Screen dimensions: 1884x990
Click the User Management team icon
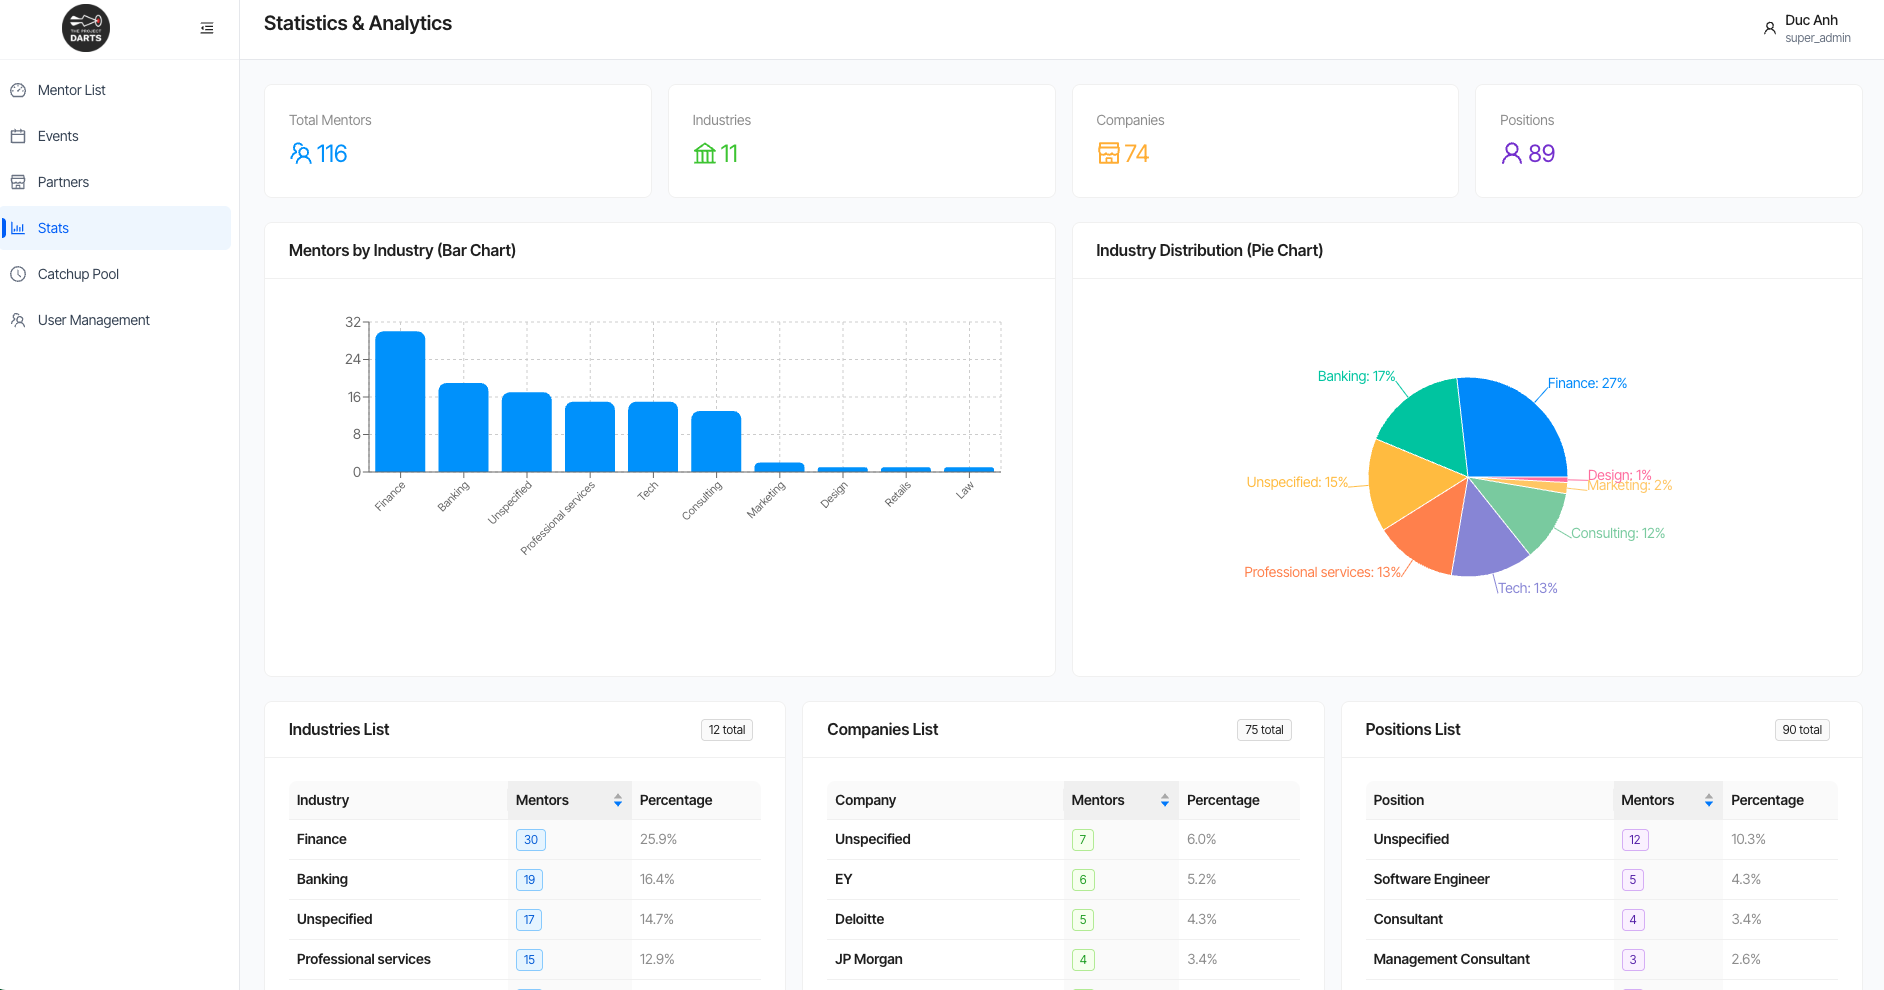pos(18,320)
